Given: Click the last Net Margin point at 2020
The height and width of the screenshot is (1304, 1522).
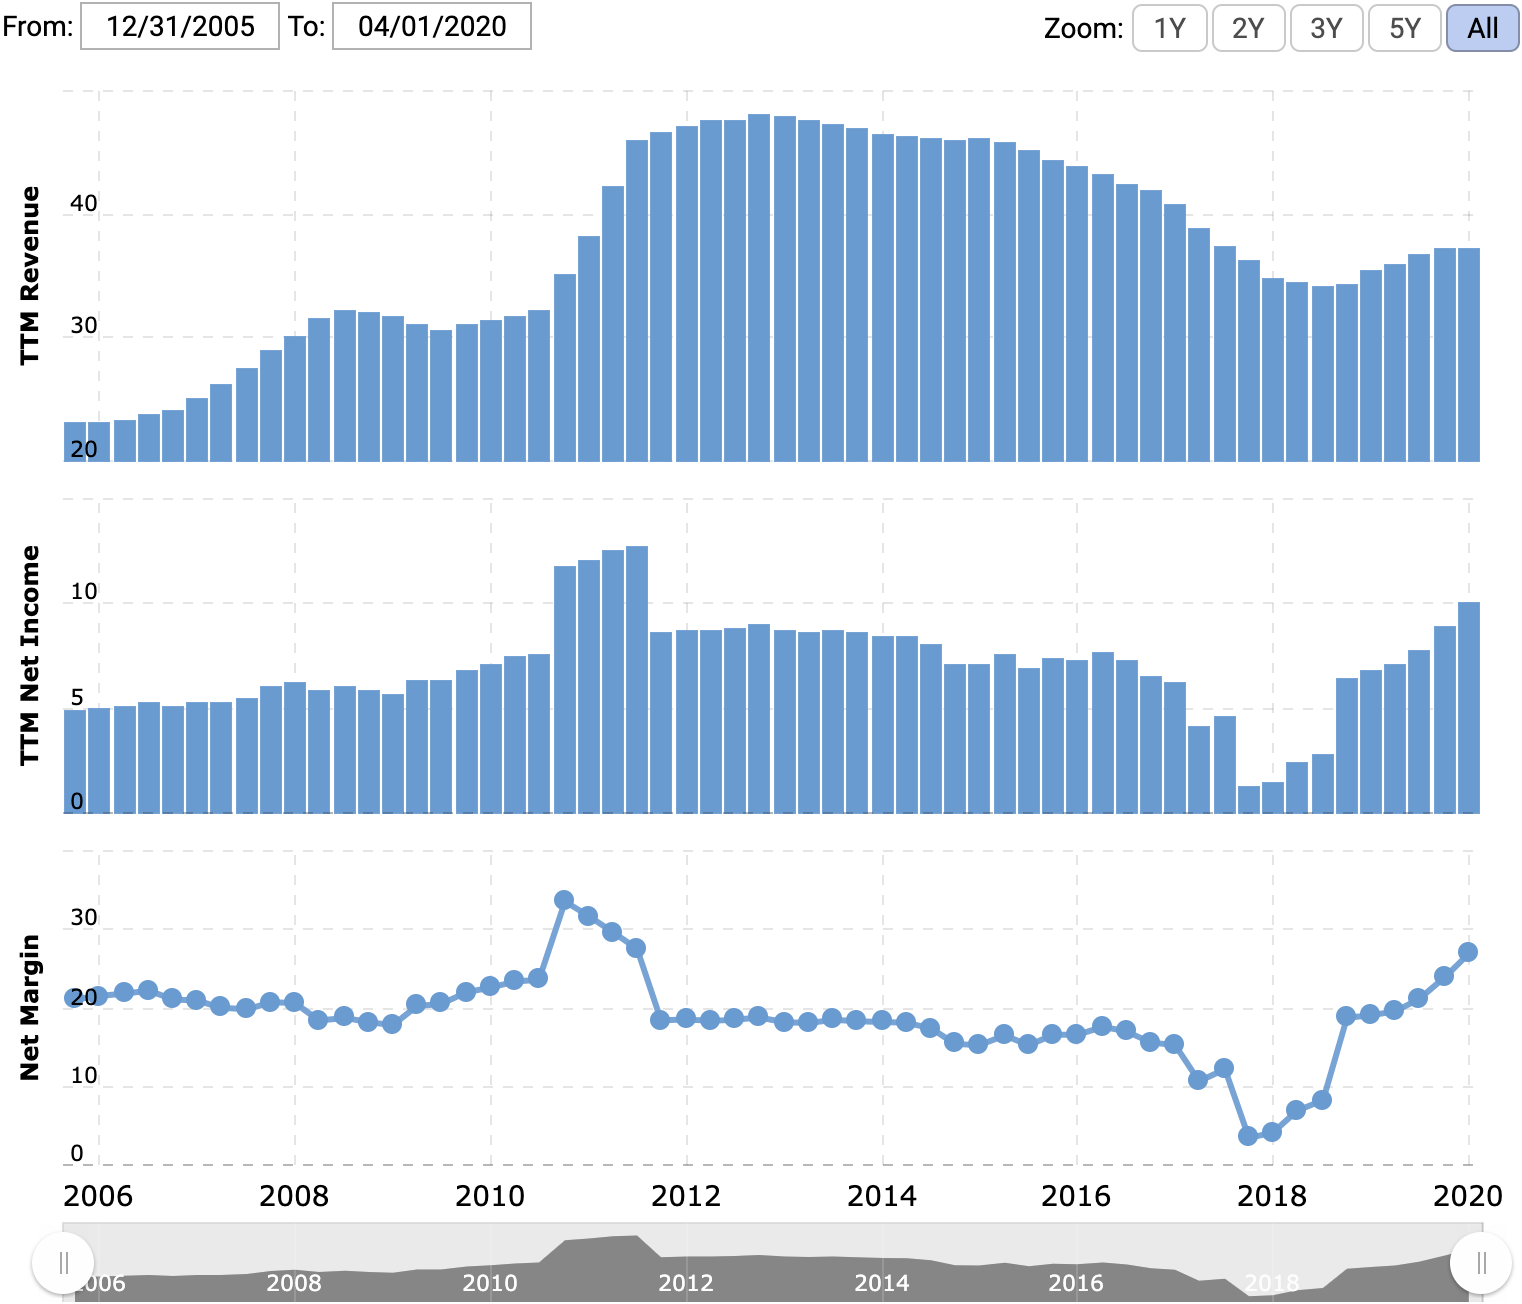Looking at the screenshot, I should coord(1468,952).
